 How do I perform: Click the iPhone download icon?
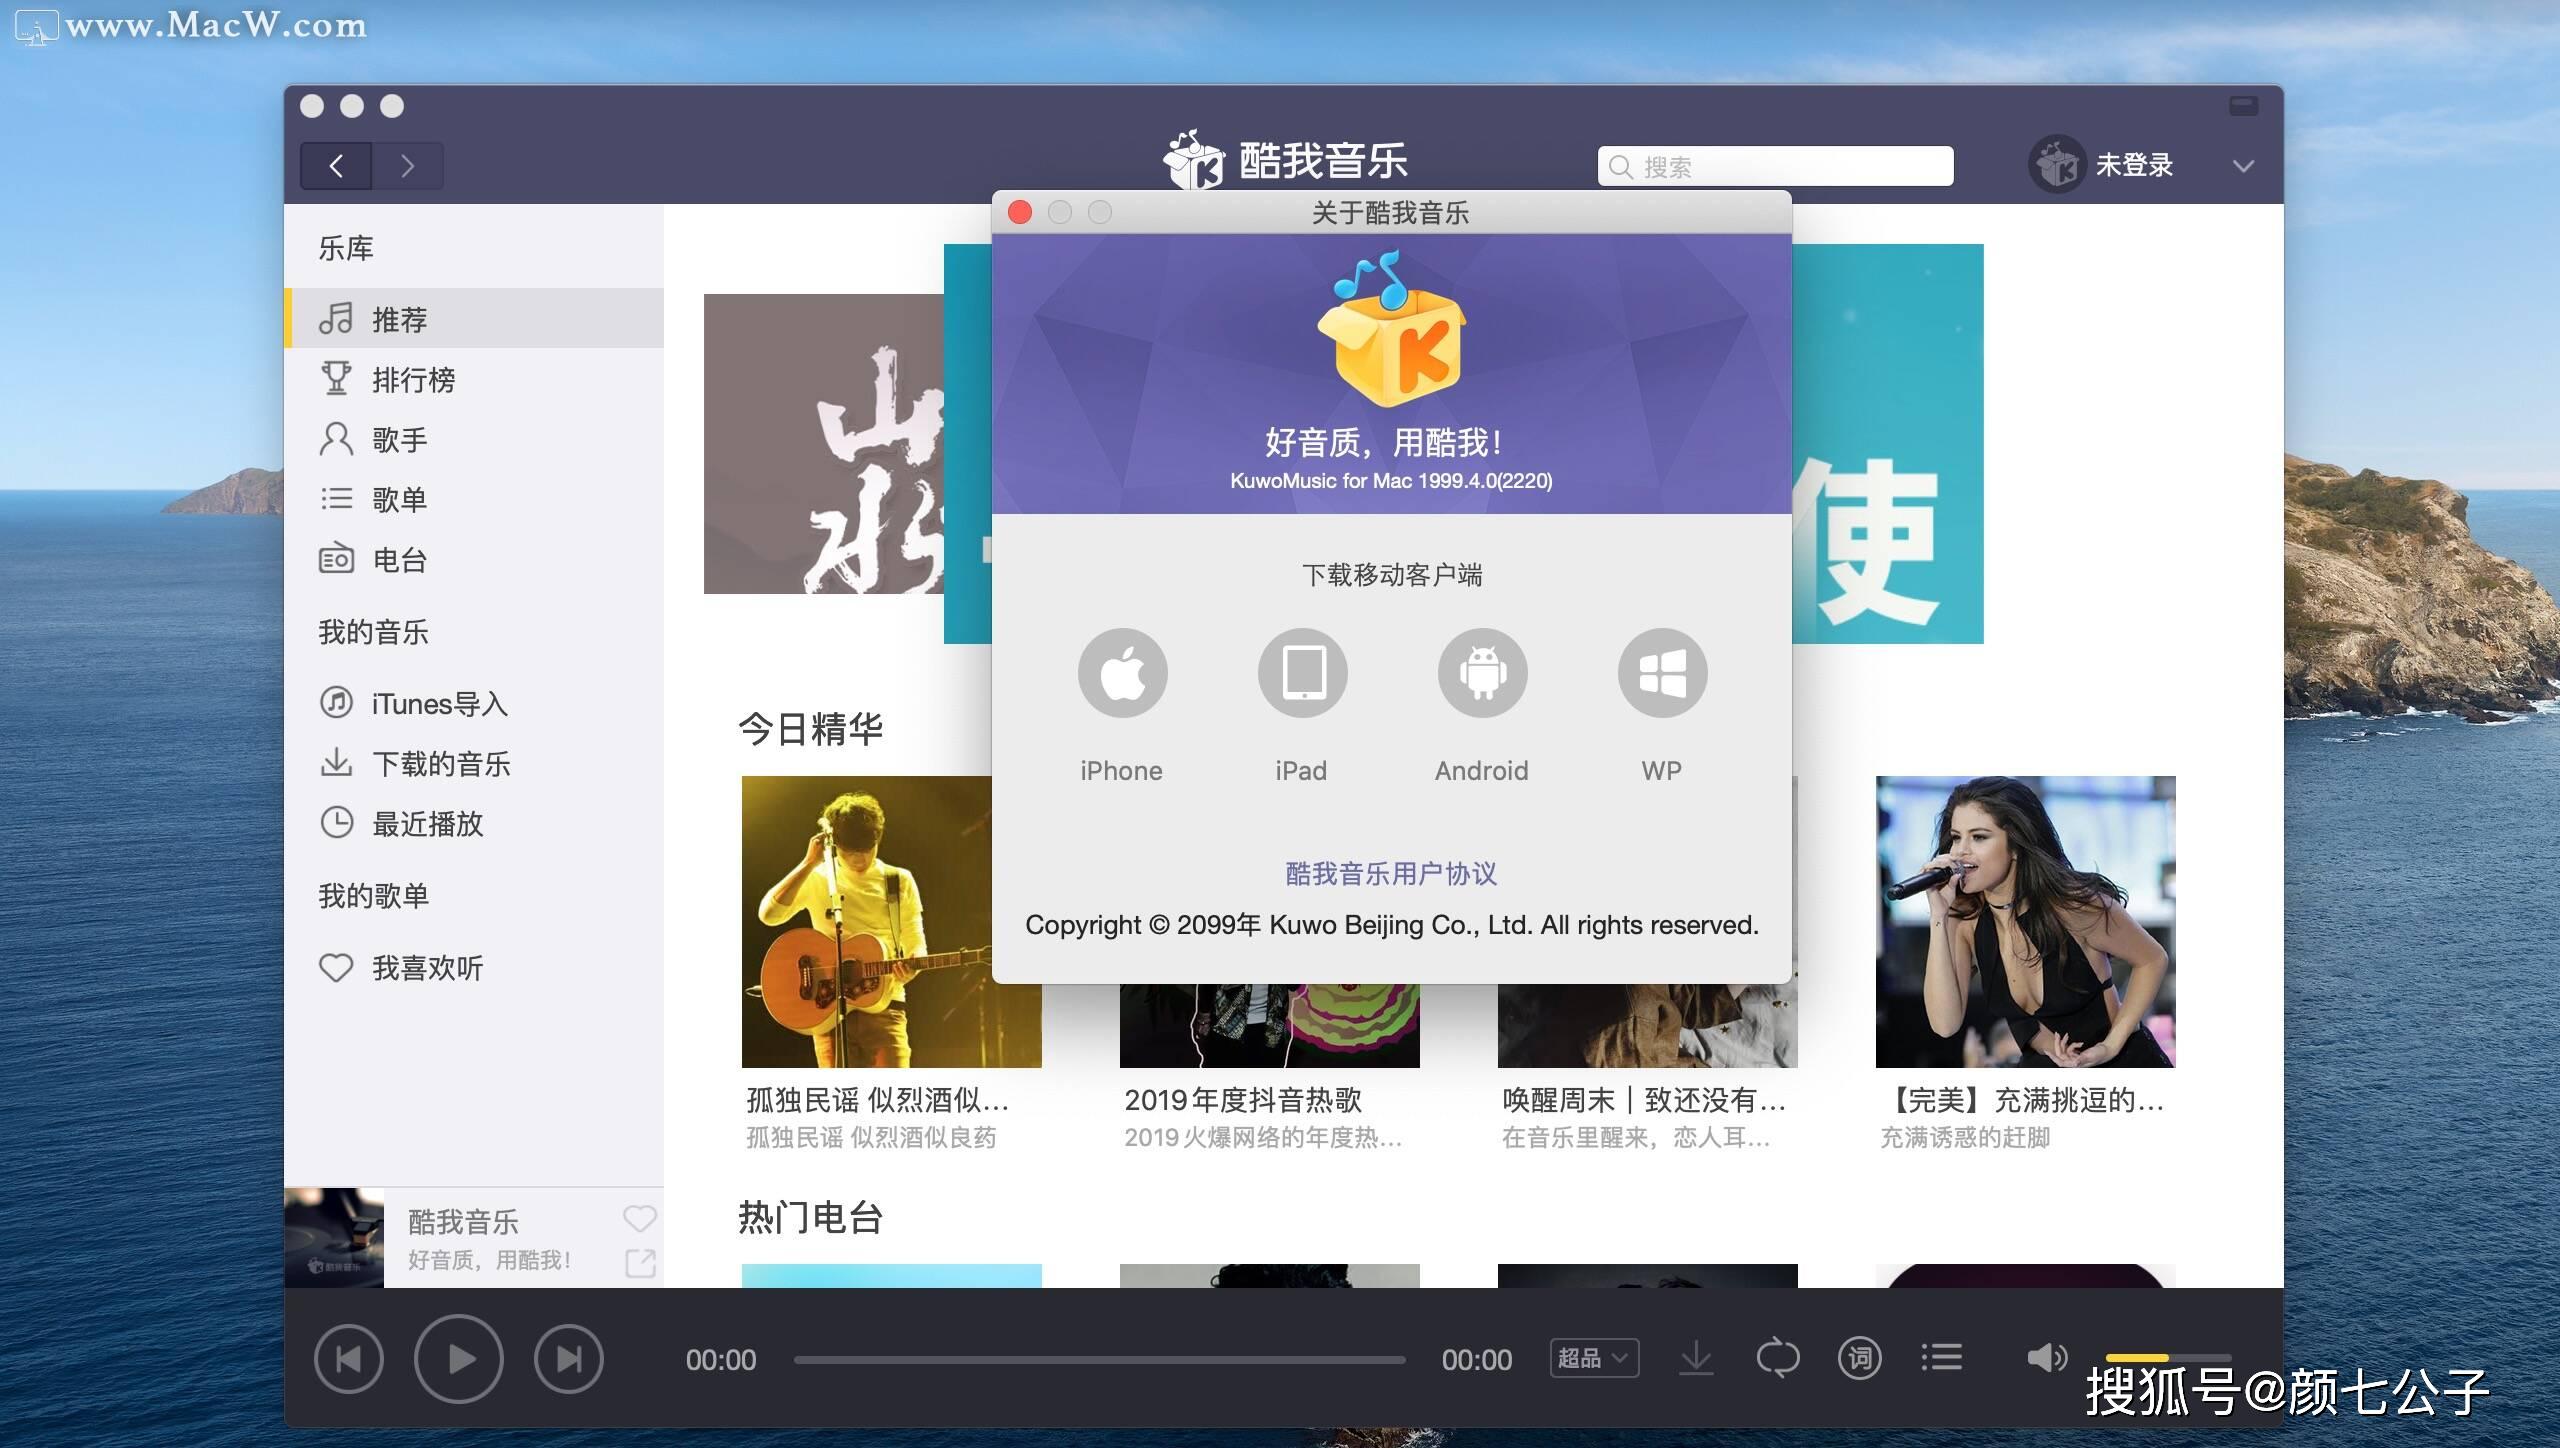(x=1122, y=673)
